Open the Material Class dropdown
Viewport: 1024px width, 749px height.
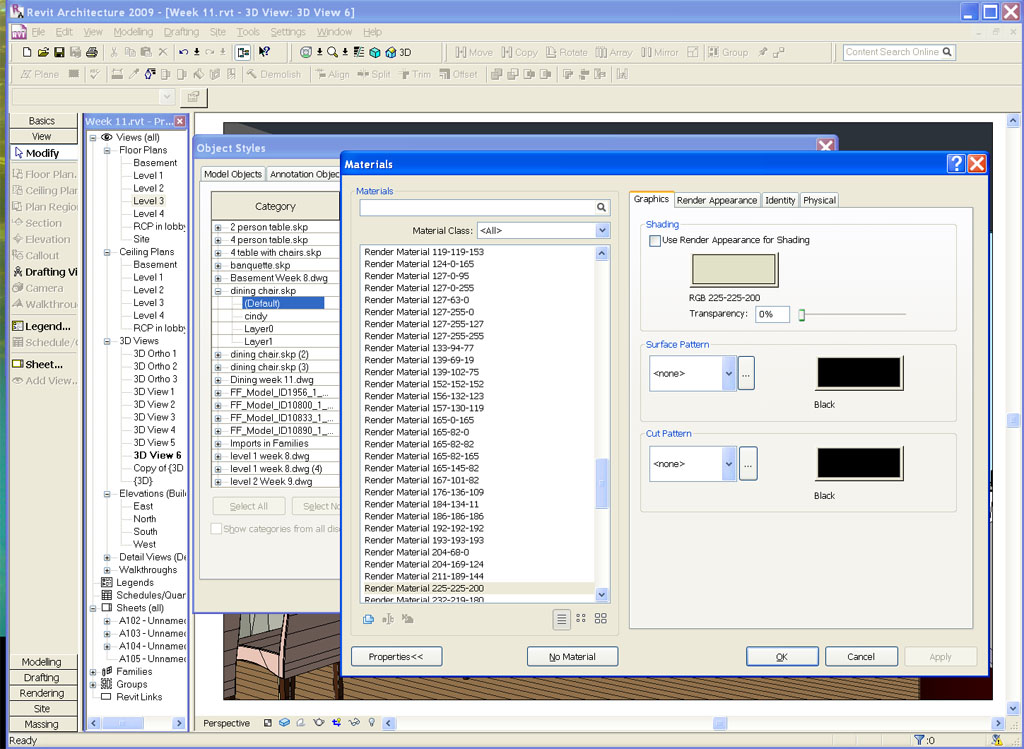click(x=602, y=231)
